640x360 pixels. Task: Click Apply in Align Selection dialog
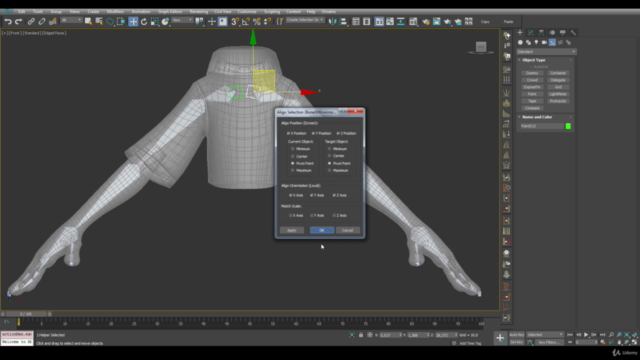[x=292, y=231]
